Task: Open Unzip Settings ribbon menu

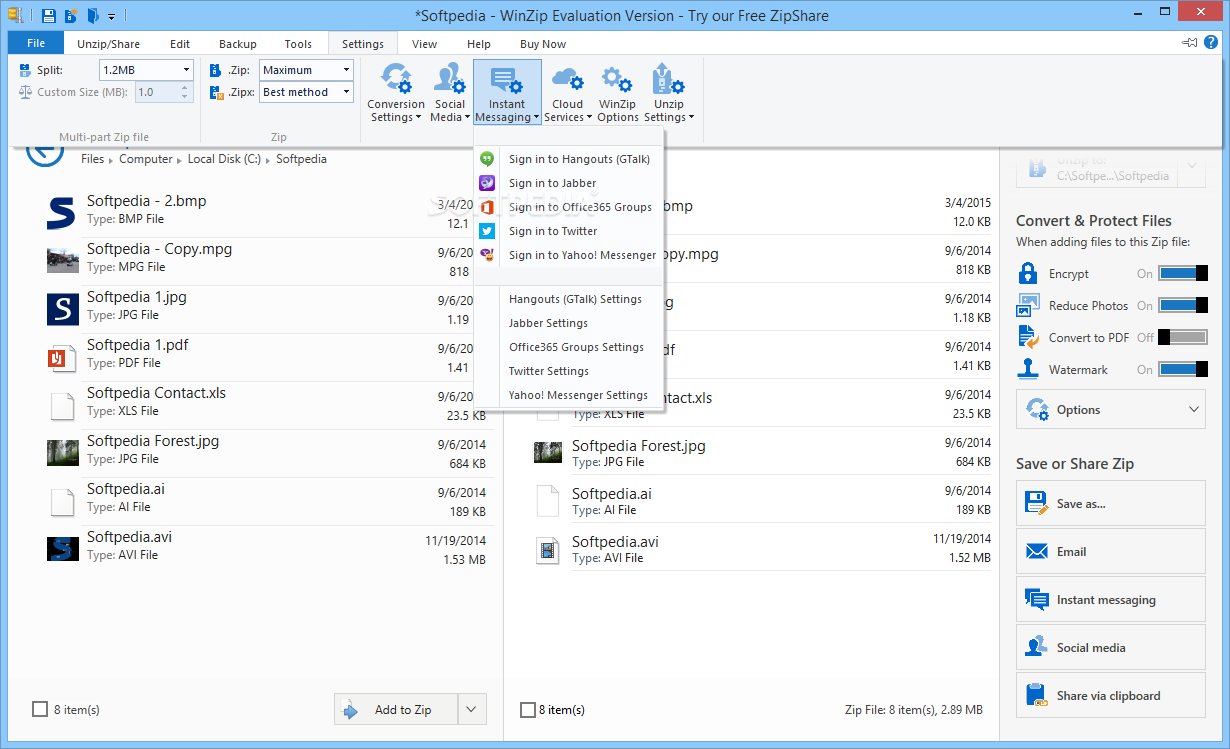Action: (x=668, y=92)
